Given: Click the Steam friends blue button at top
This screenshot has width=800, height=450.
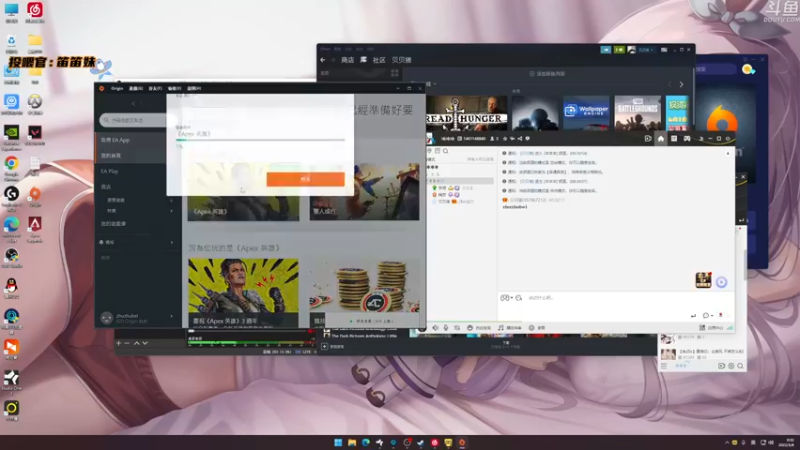Looking at the screenshot, I should (606, 49).
